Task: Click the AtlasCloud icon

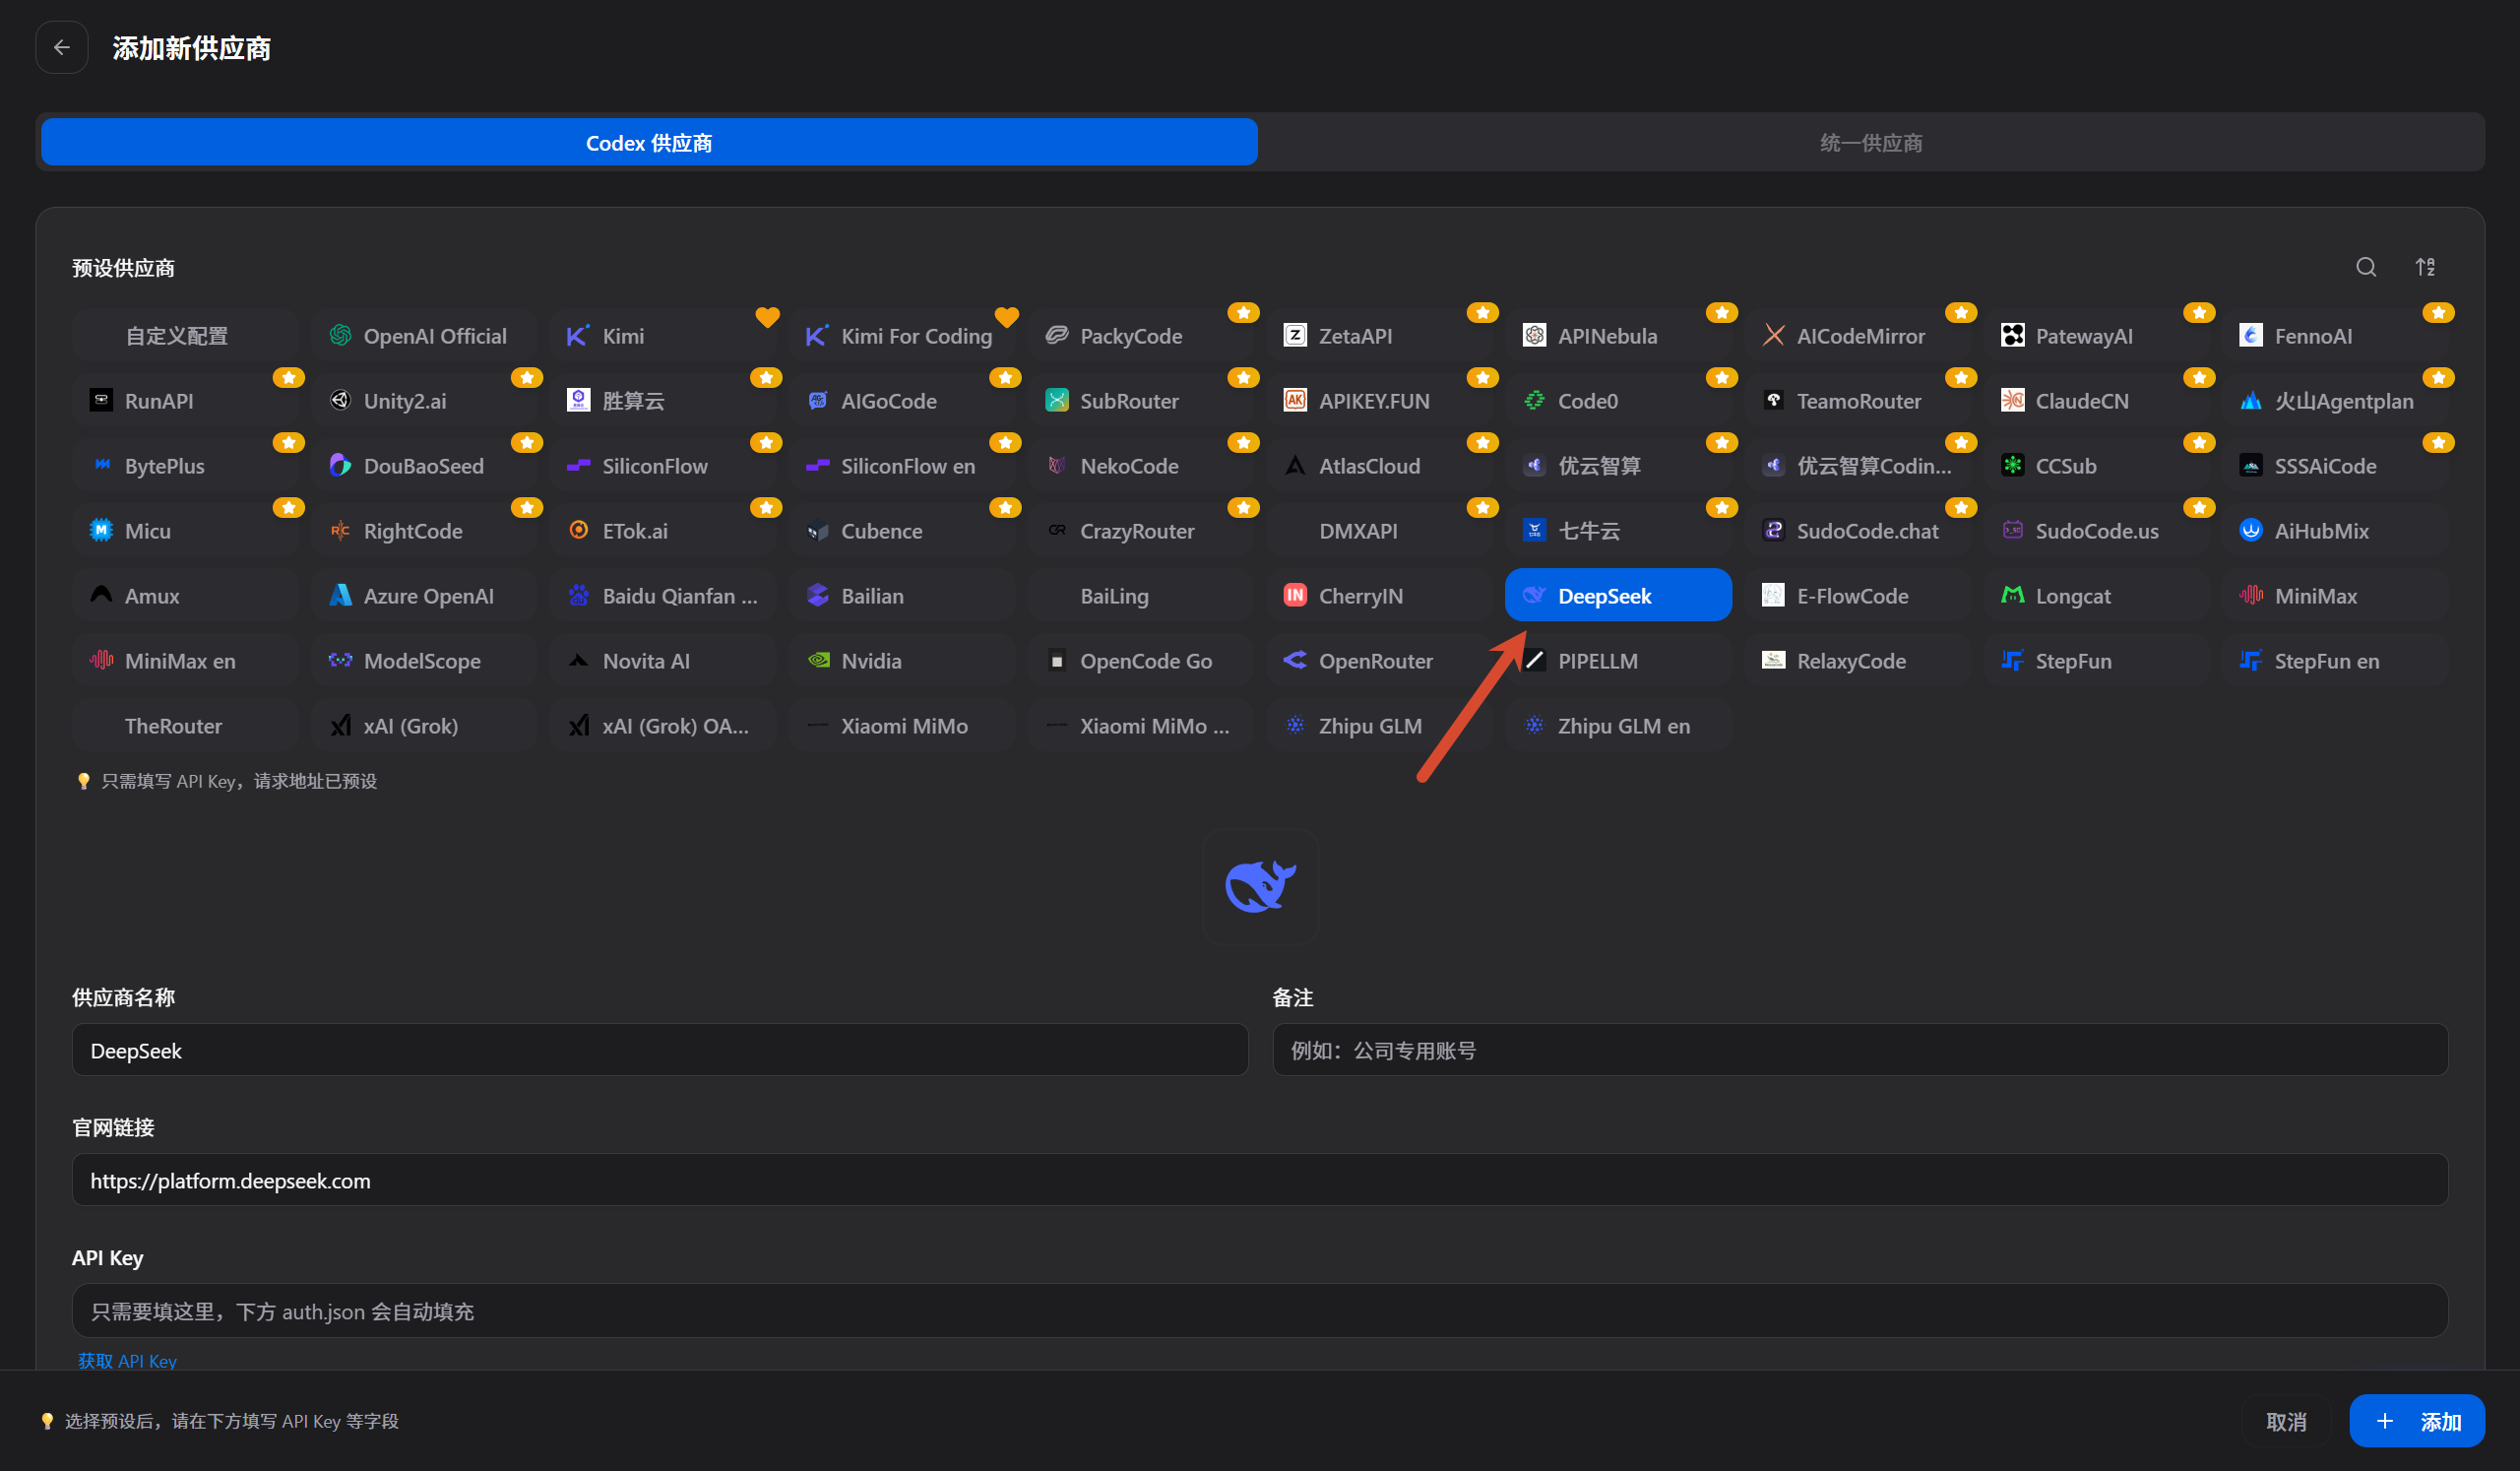Action: point(1295,466)
